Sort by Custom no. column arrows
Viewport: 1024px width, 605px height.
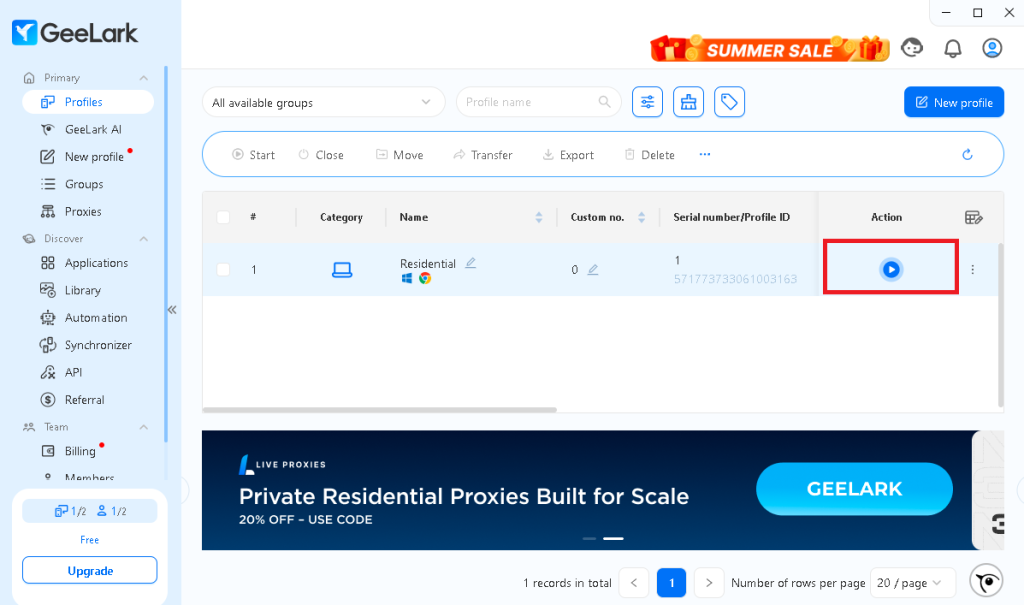pos(641,217)
